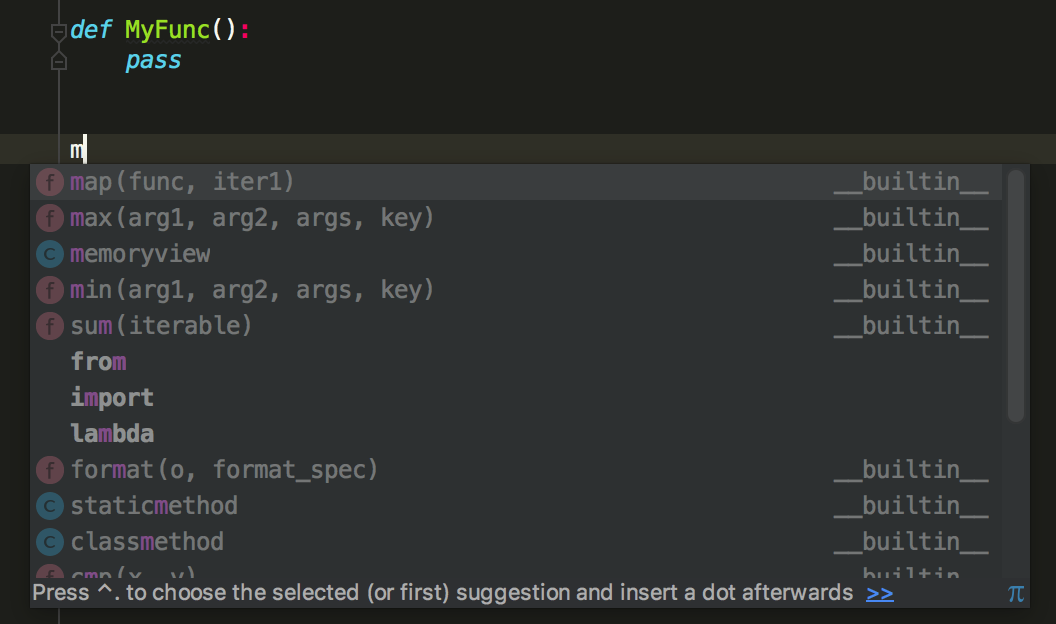The height and width of the screenshot is (624, 1056).
Task: Select the map(func, iter1) completion
Action: click(x=182, y=182)
